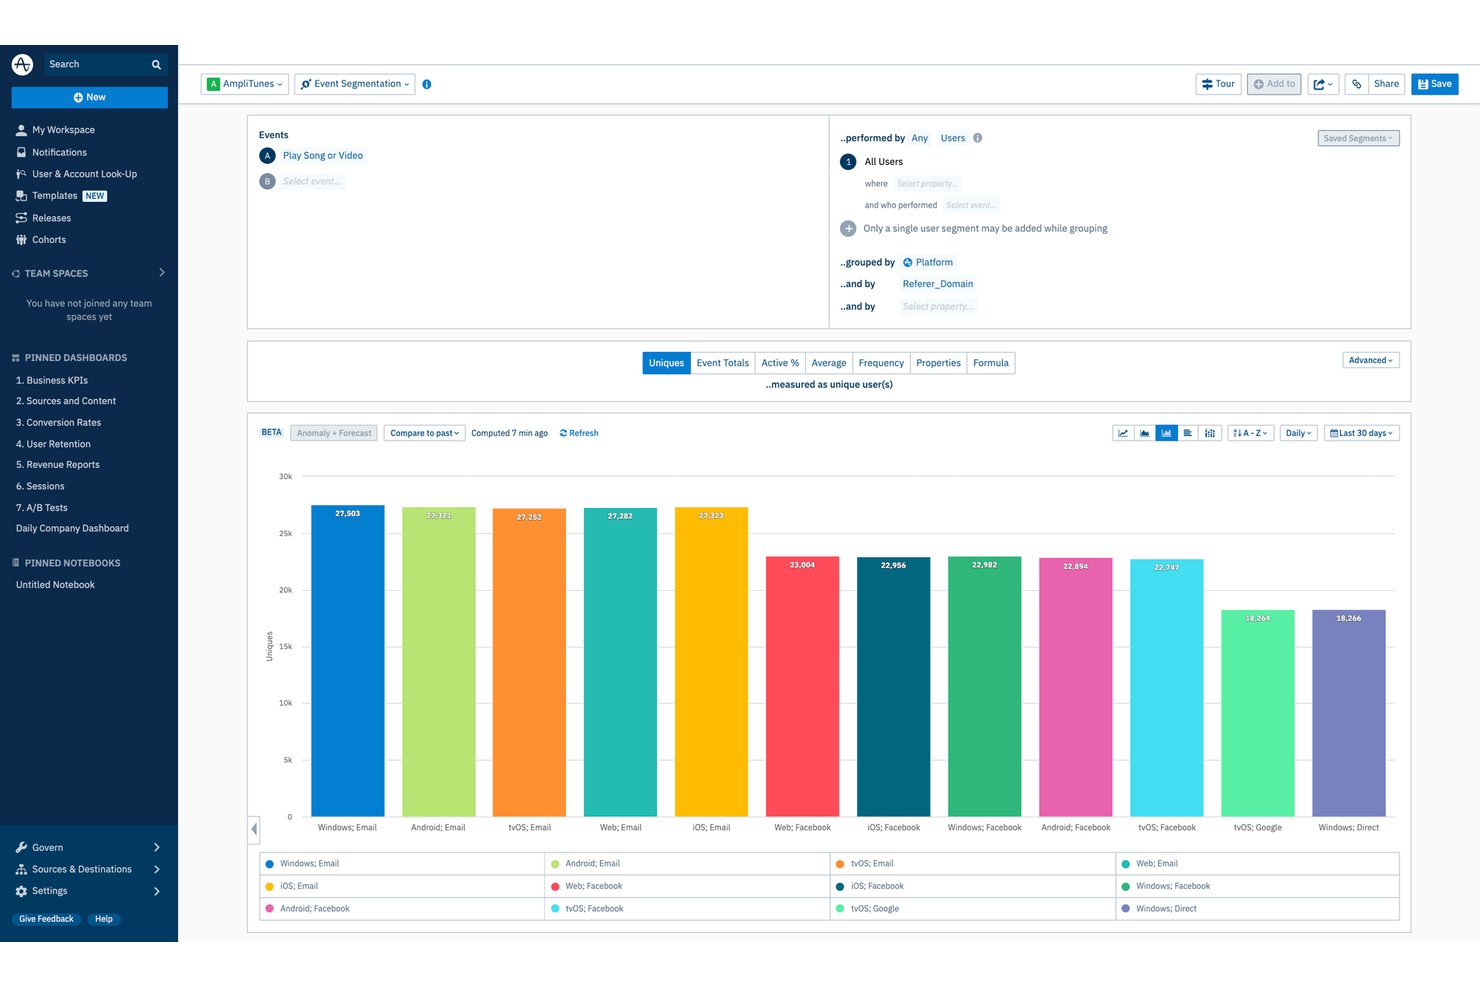
Task: Switch to the Formula tab
Action: [991, 363]
